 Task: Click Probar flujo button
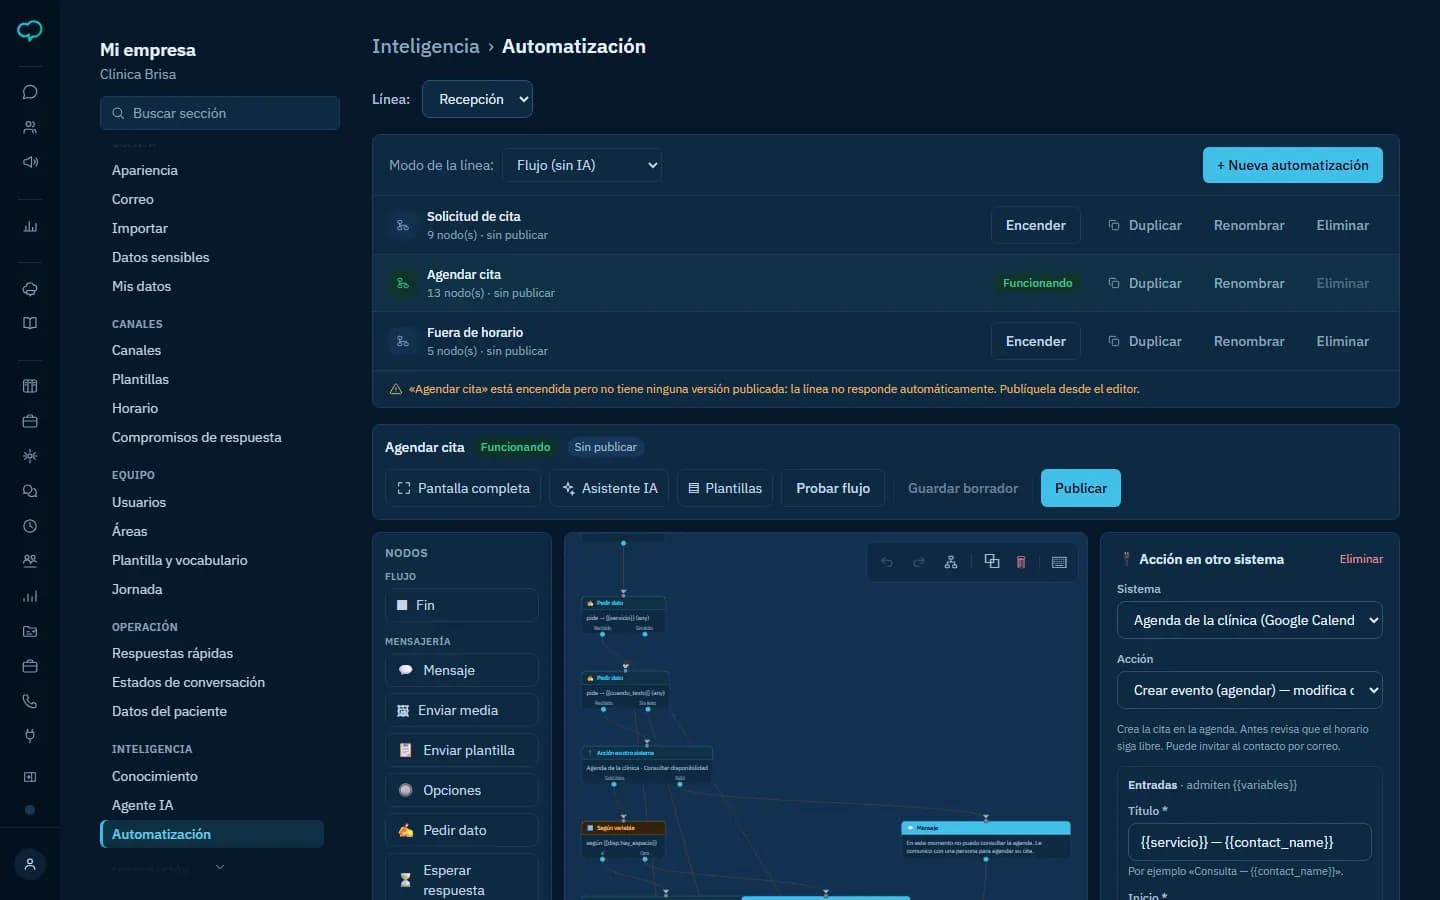pos(833,488)
